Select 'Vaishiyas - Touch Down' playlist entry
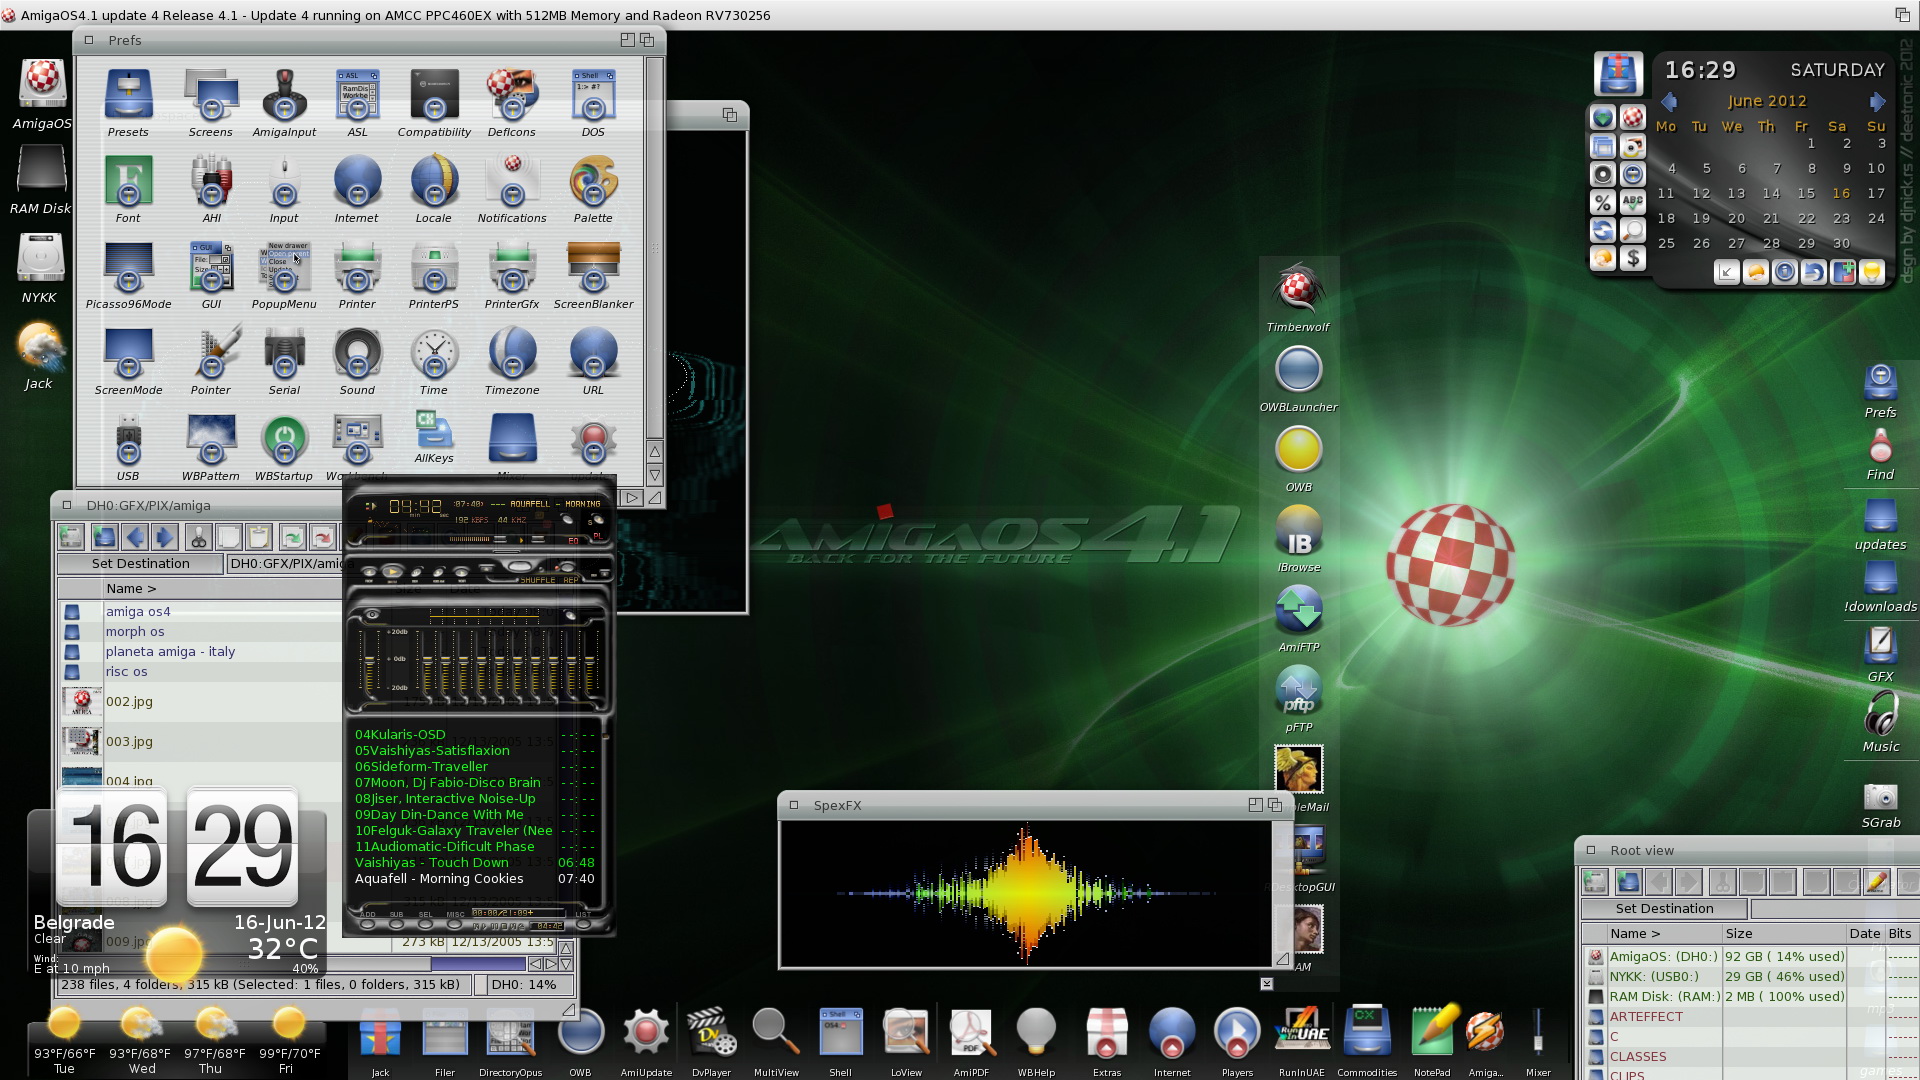The height and width of the screenshot is (1080, 1920). [x=432, y=863]
